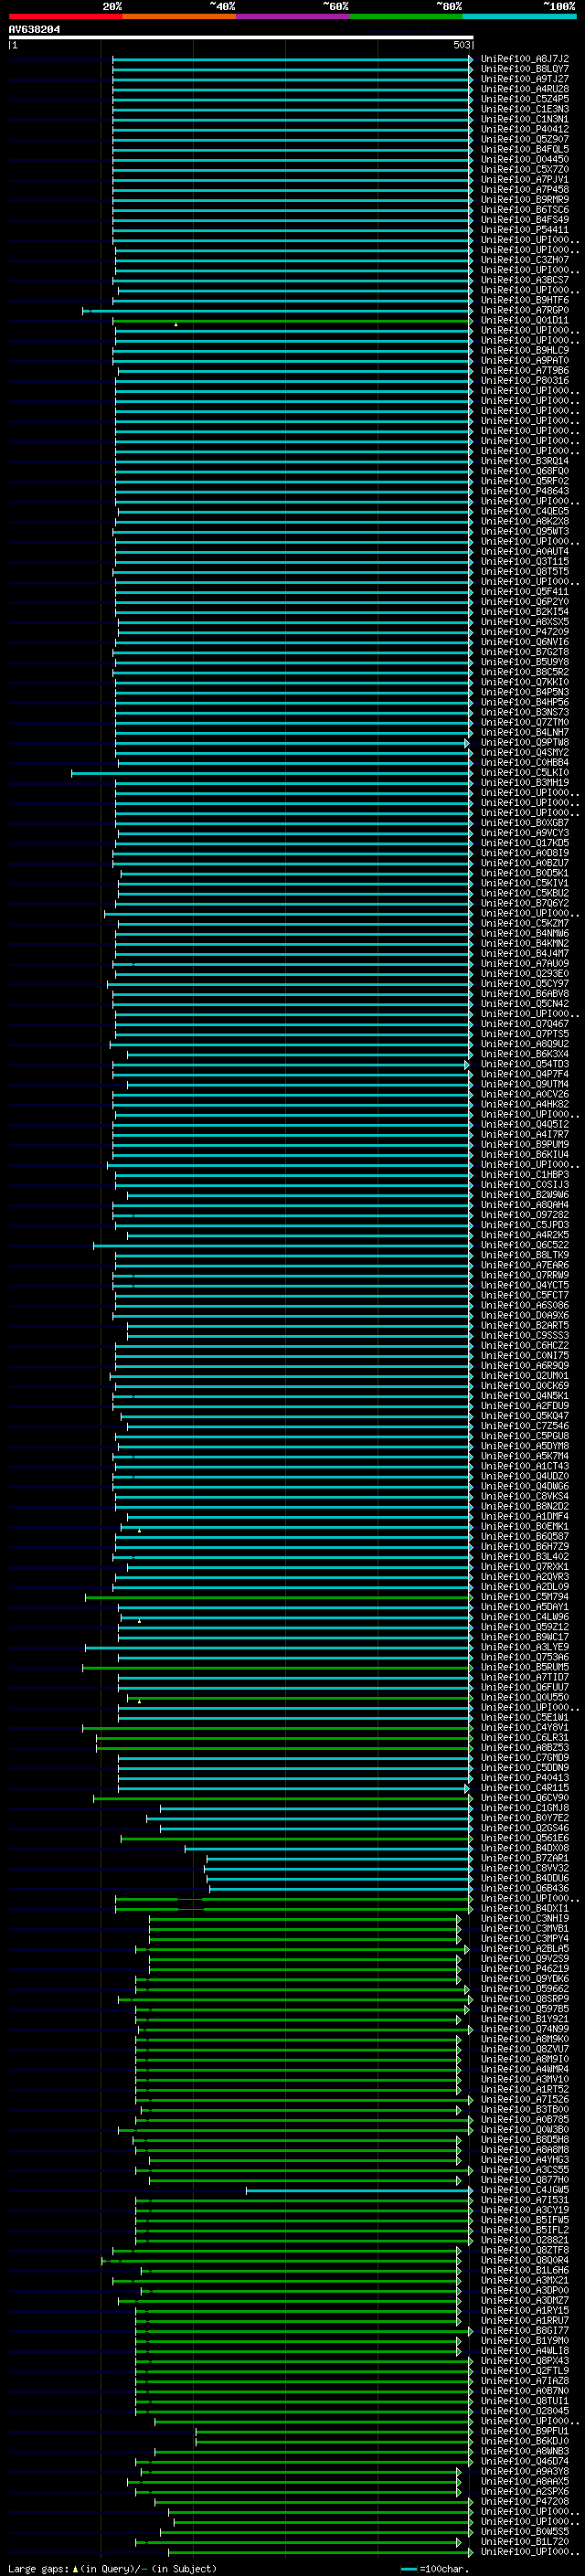Select label UniRef100_B8LTK9
The width and height of the screenshot is (585, 2576).
click(x=525, y=1255)
